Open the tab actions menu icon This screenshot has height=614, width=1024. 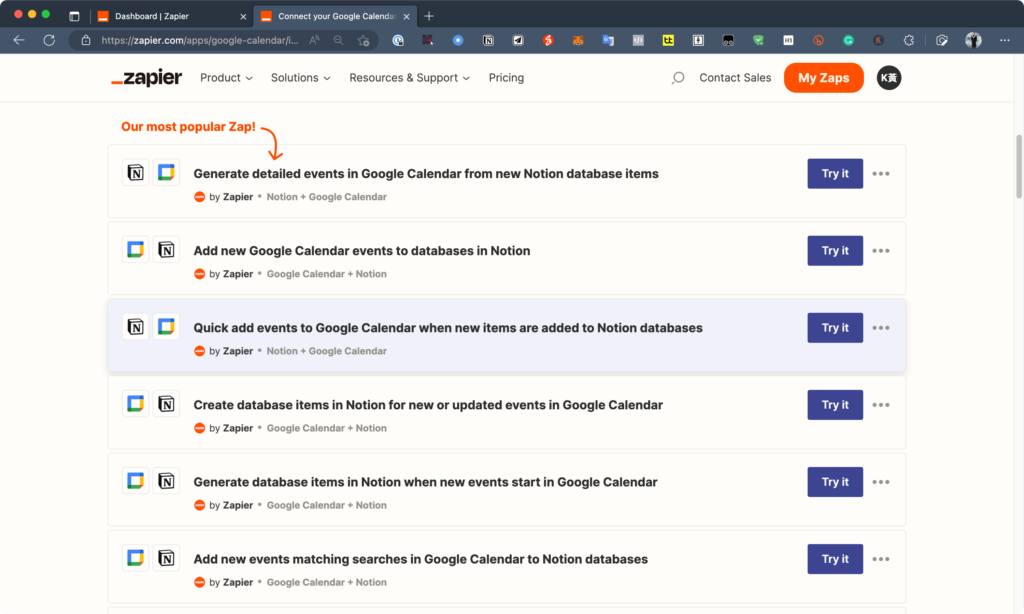coord(74,16)
